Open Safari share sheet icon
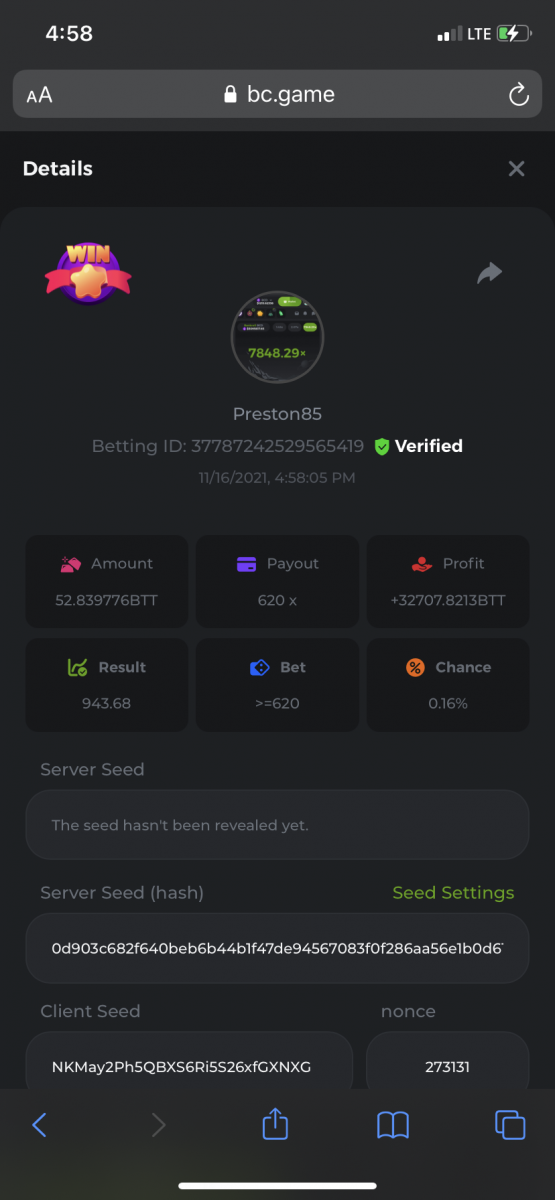 (x=275, y=1123)
